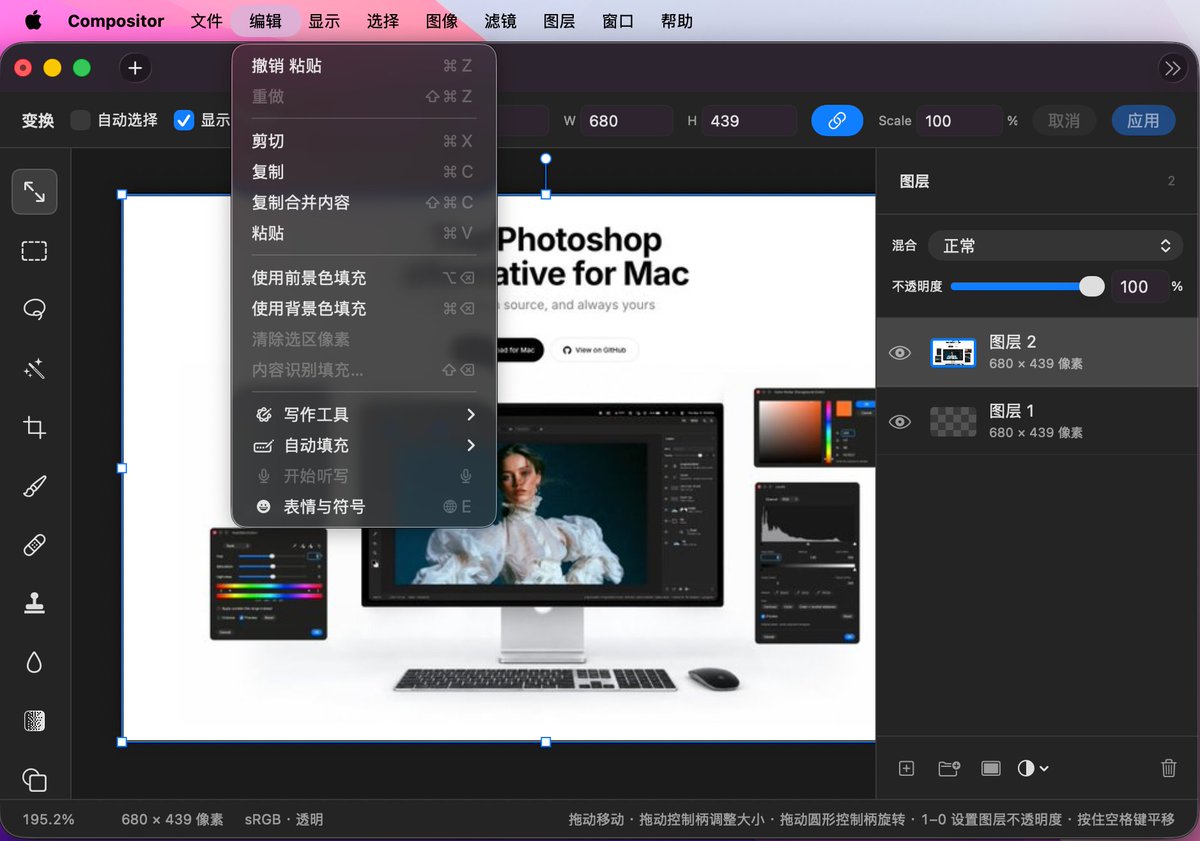Choose 表情与符号 menu item
This screenshot has height=841, width=1200.
(x=364, y=507)
